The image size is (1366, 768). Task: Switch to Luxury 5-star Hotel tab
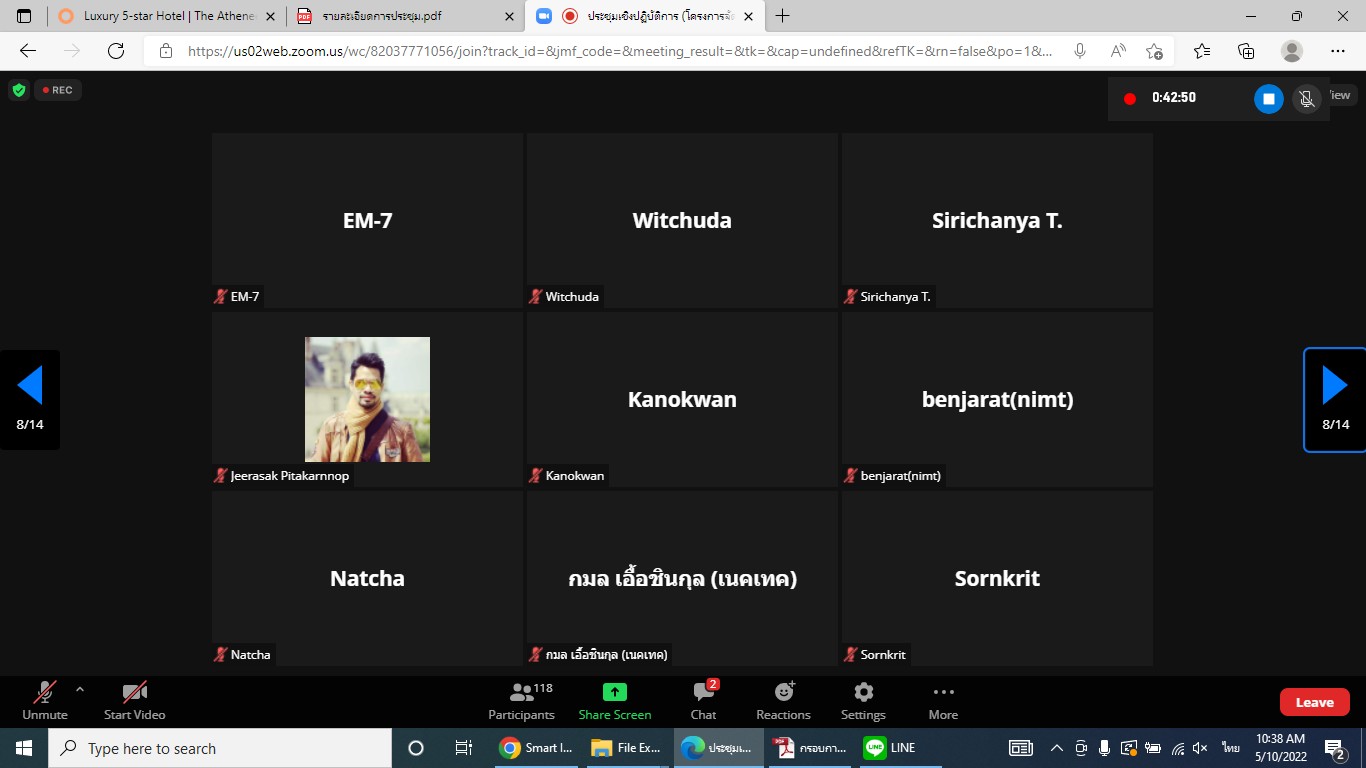[167, 16]
